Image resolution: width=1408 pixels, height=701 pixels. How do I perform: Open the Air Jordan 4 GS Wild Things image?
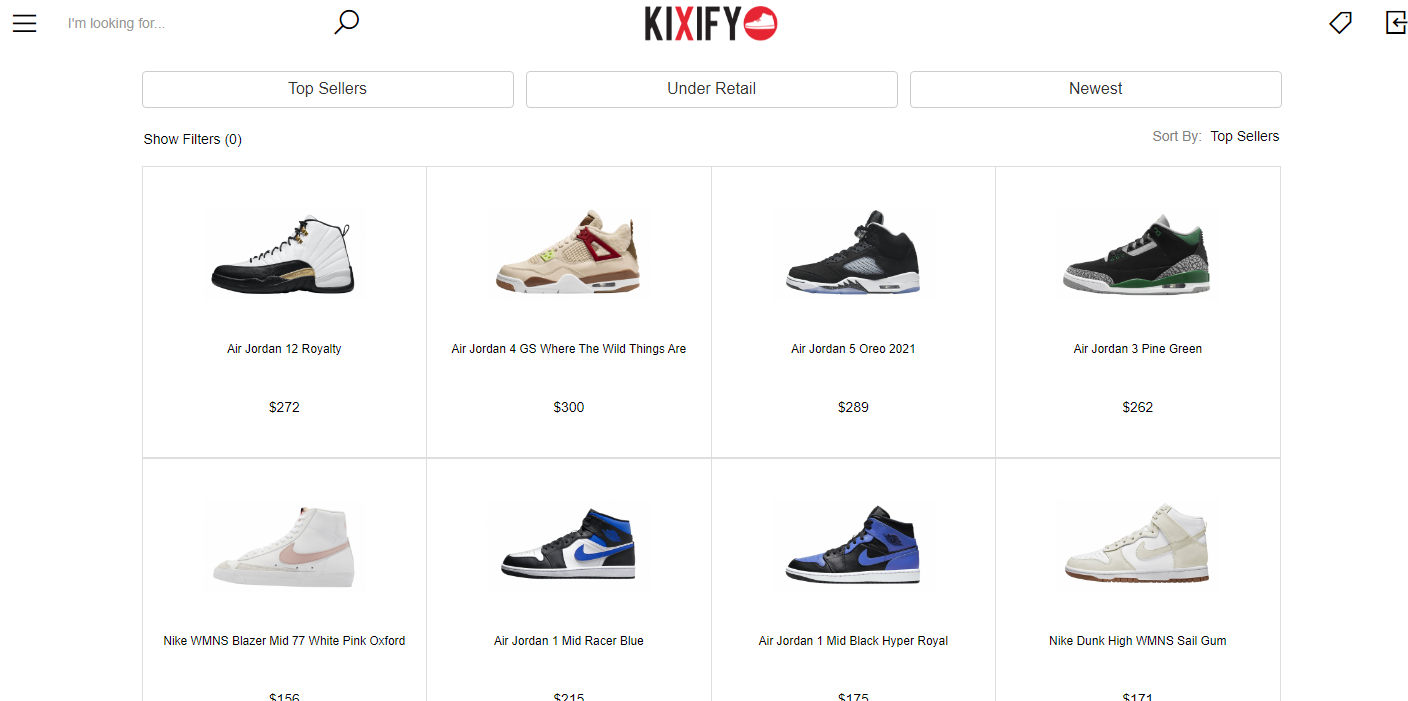[569, 254]
